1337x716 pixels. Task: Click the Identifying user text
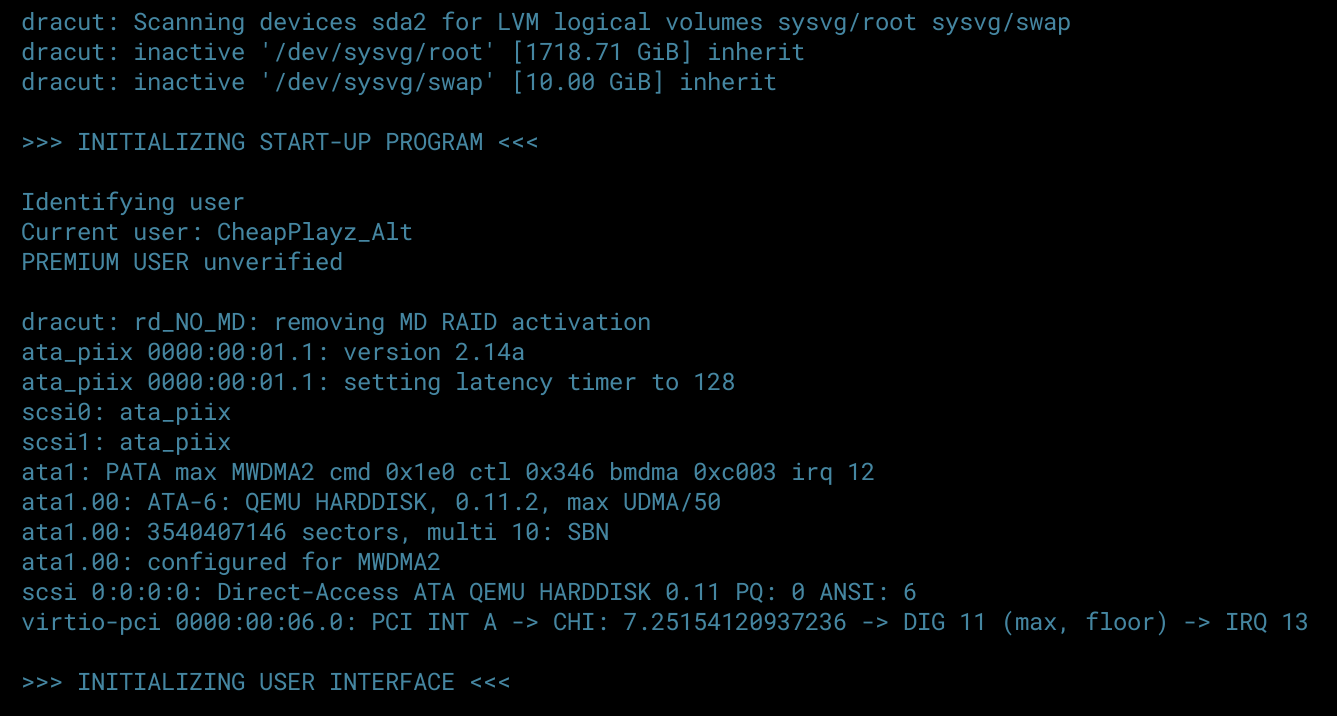point(133,202)
